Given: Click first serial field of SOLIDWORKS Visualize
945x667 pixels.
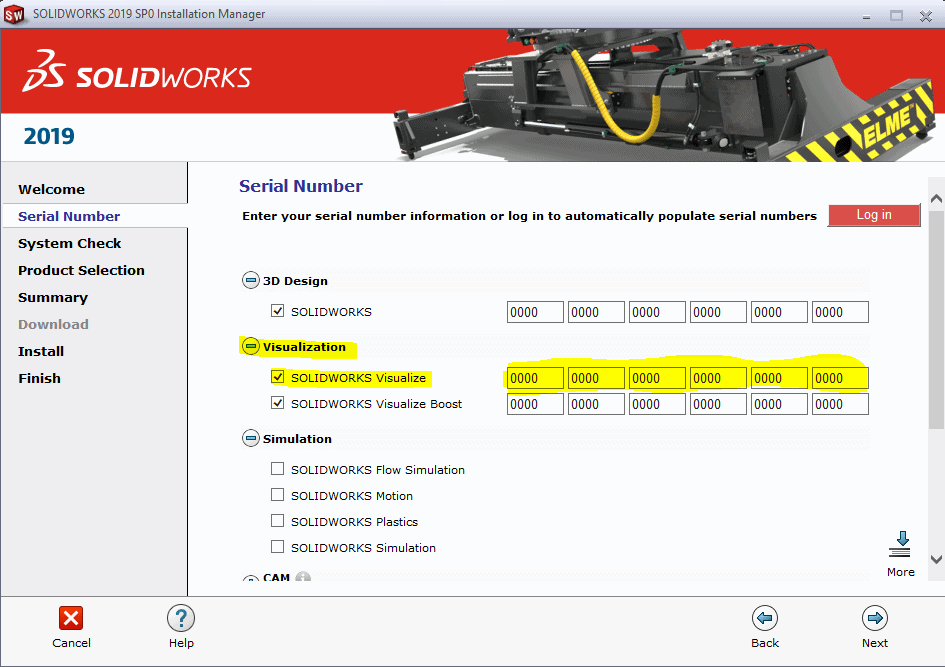Looking at the screenshot, I should tap(535, 378).
